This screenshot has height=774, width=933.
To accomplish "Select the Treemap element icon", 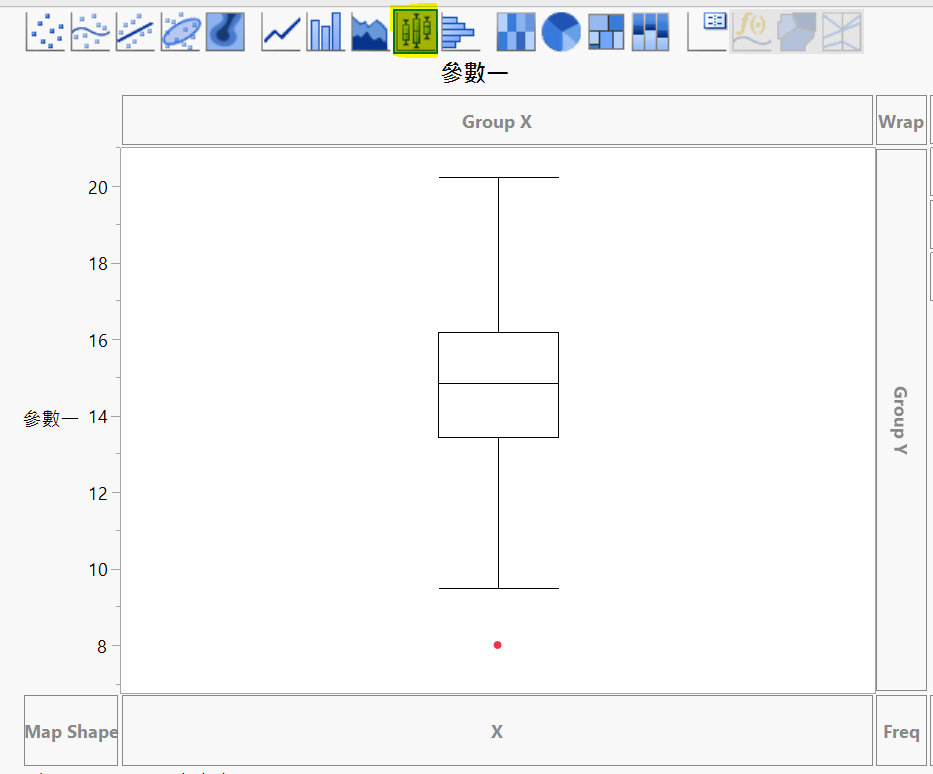I will pos(606,32).
